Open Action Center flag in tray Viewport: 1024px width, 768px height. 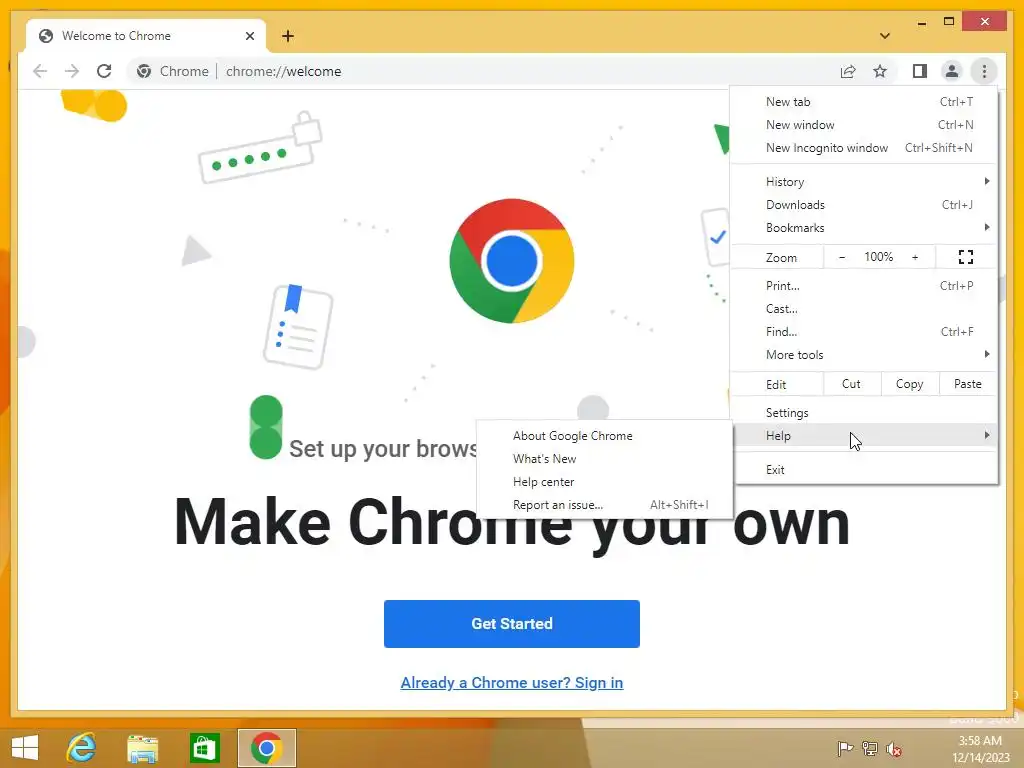point(845,748)
